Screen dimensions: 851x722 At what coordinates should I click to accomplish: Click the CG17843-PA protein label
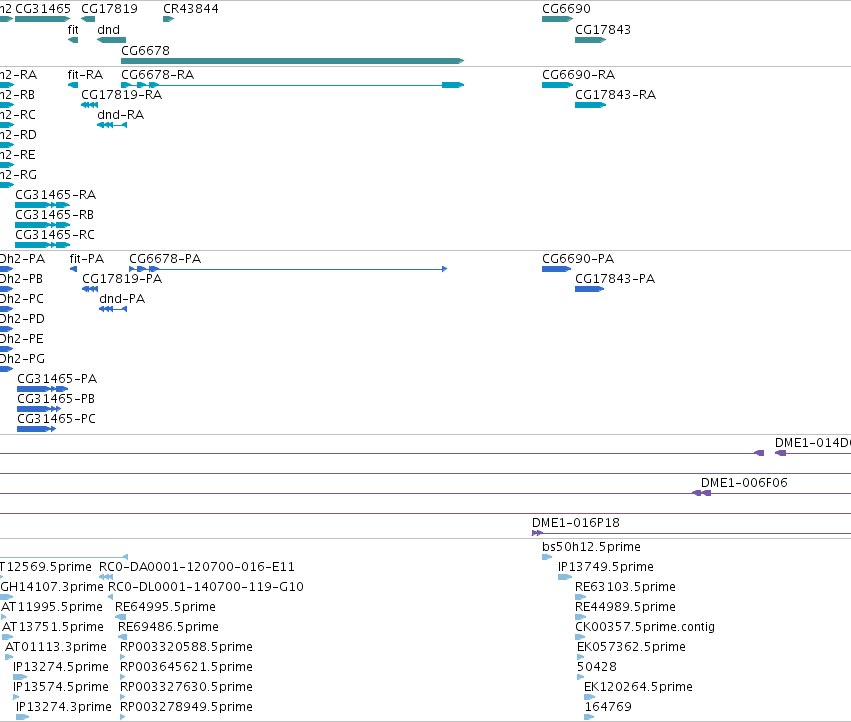tap(615, 278)
